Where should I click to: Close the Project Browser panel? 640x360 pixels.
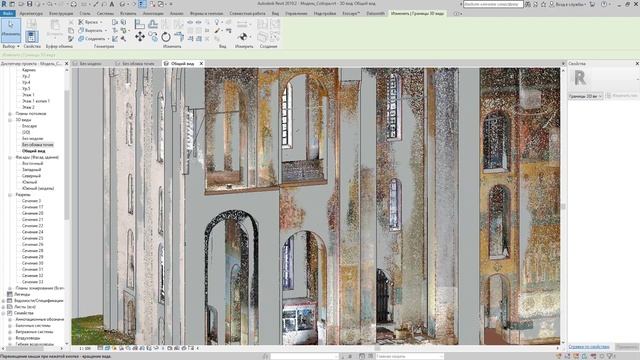click(67, 64)
